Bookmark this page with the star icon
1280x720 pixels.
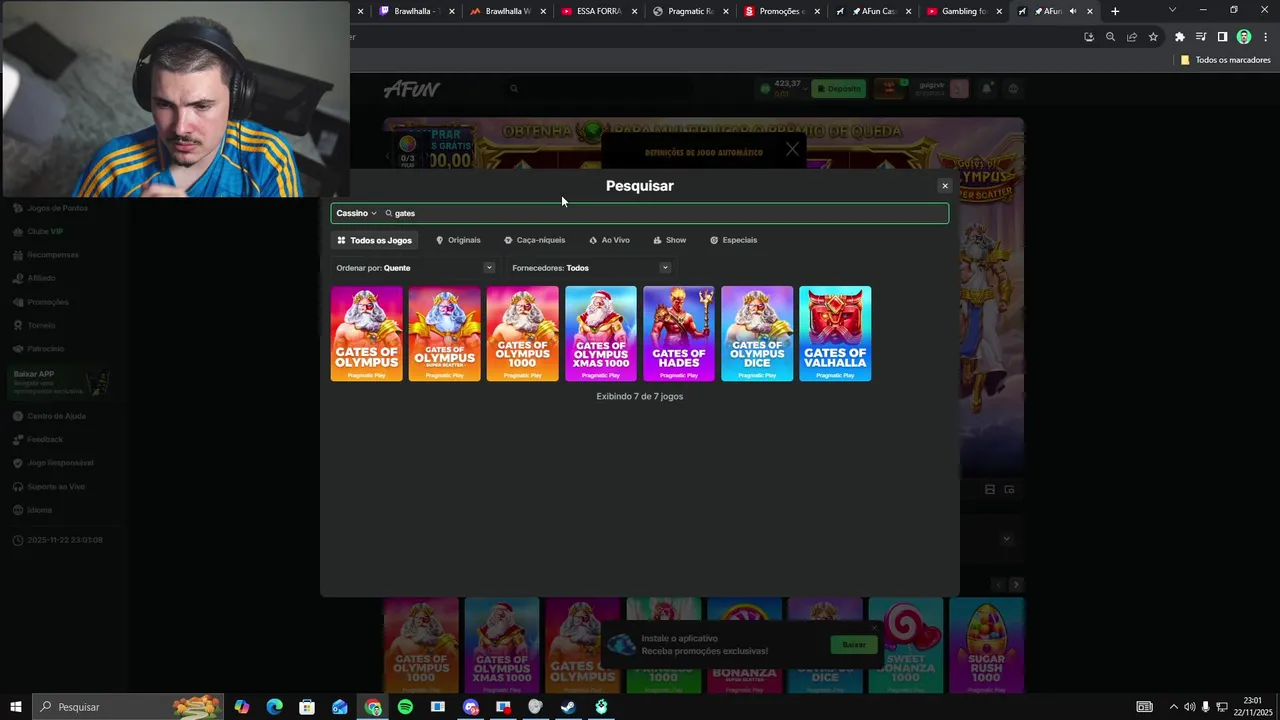click(x=1153, y=37)
